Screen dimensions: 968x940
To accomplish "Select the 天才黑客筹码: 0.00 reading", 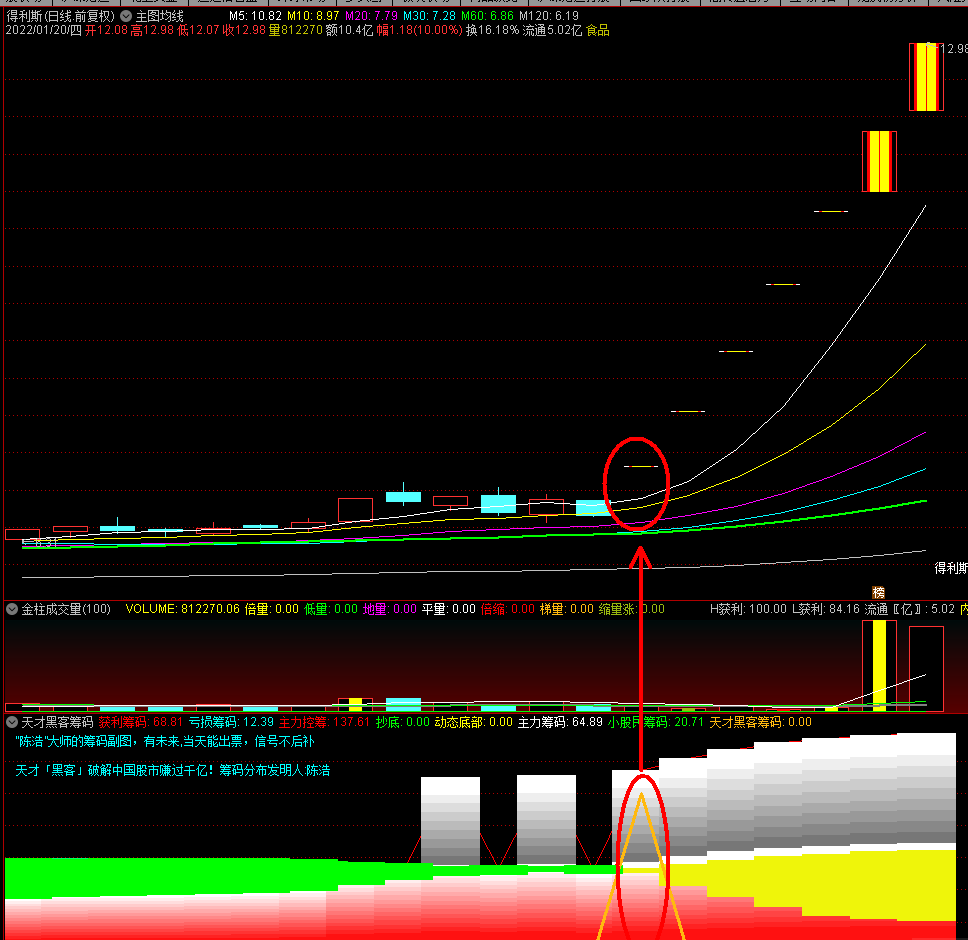I will [760, 722].
